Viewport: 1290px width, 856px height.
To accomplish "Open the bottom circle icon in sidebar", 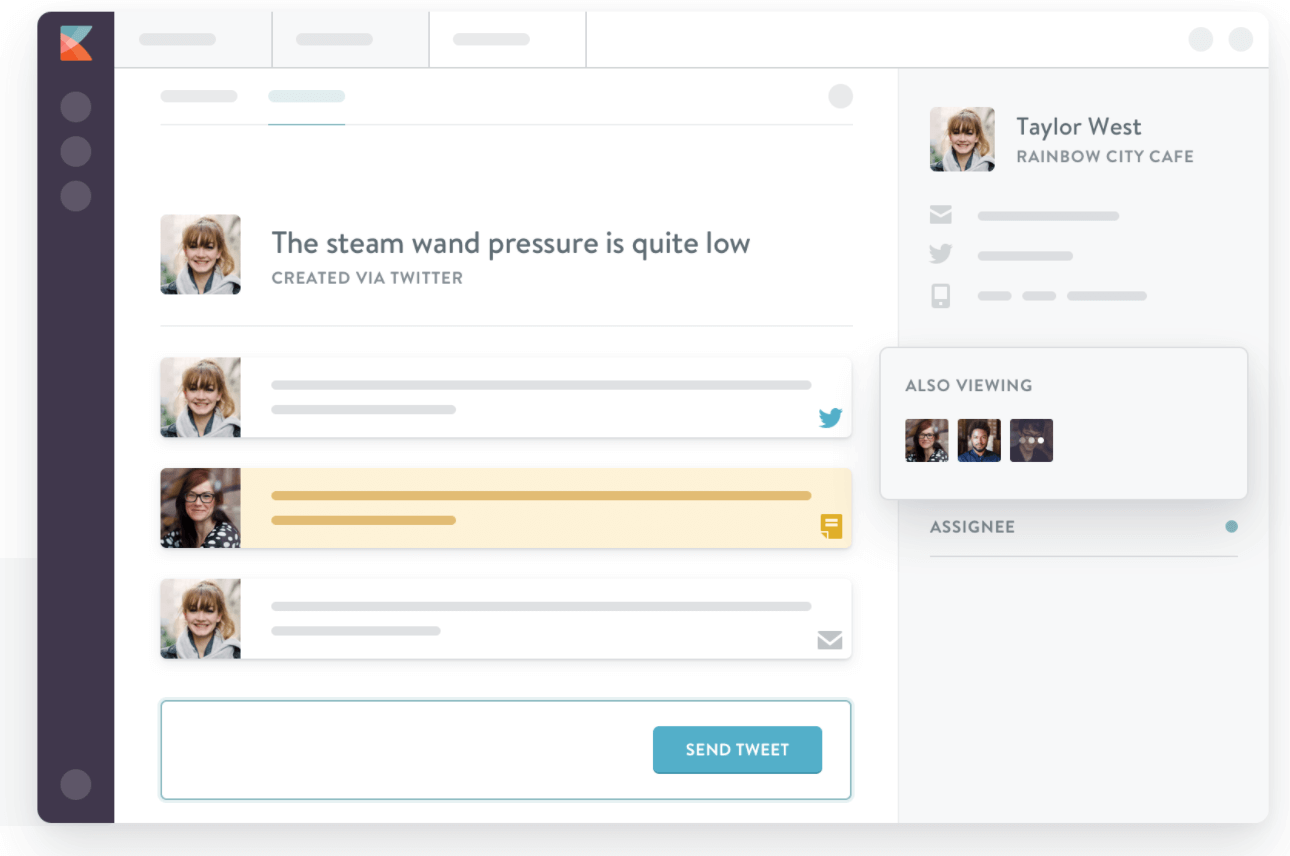I will pyautogui.click(x=76, y=785).
